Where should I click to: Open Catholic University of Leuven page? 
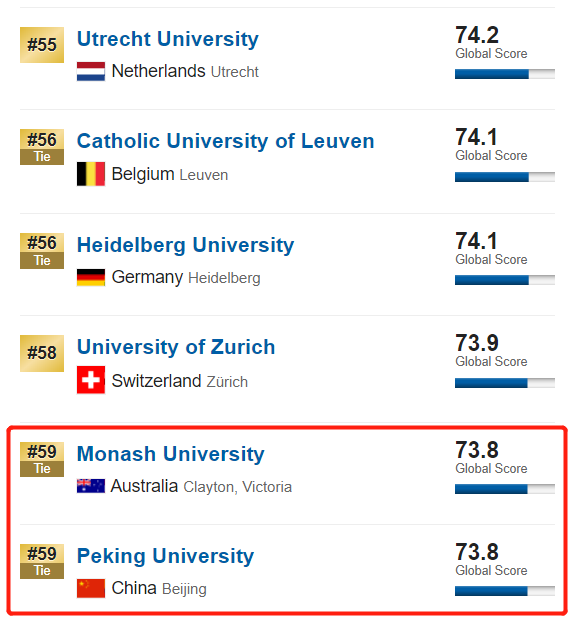226,141
